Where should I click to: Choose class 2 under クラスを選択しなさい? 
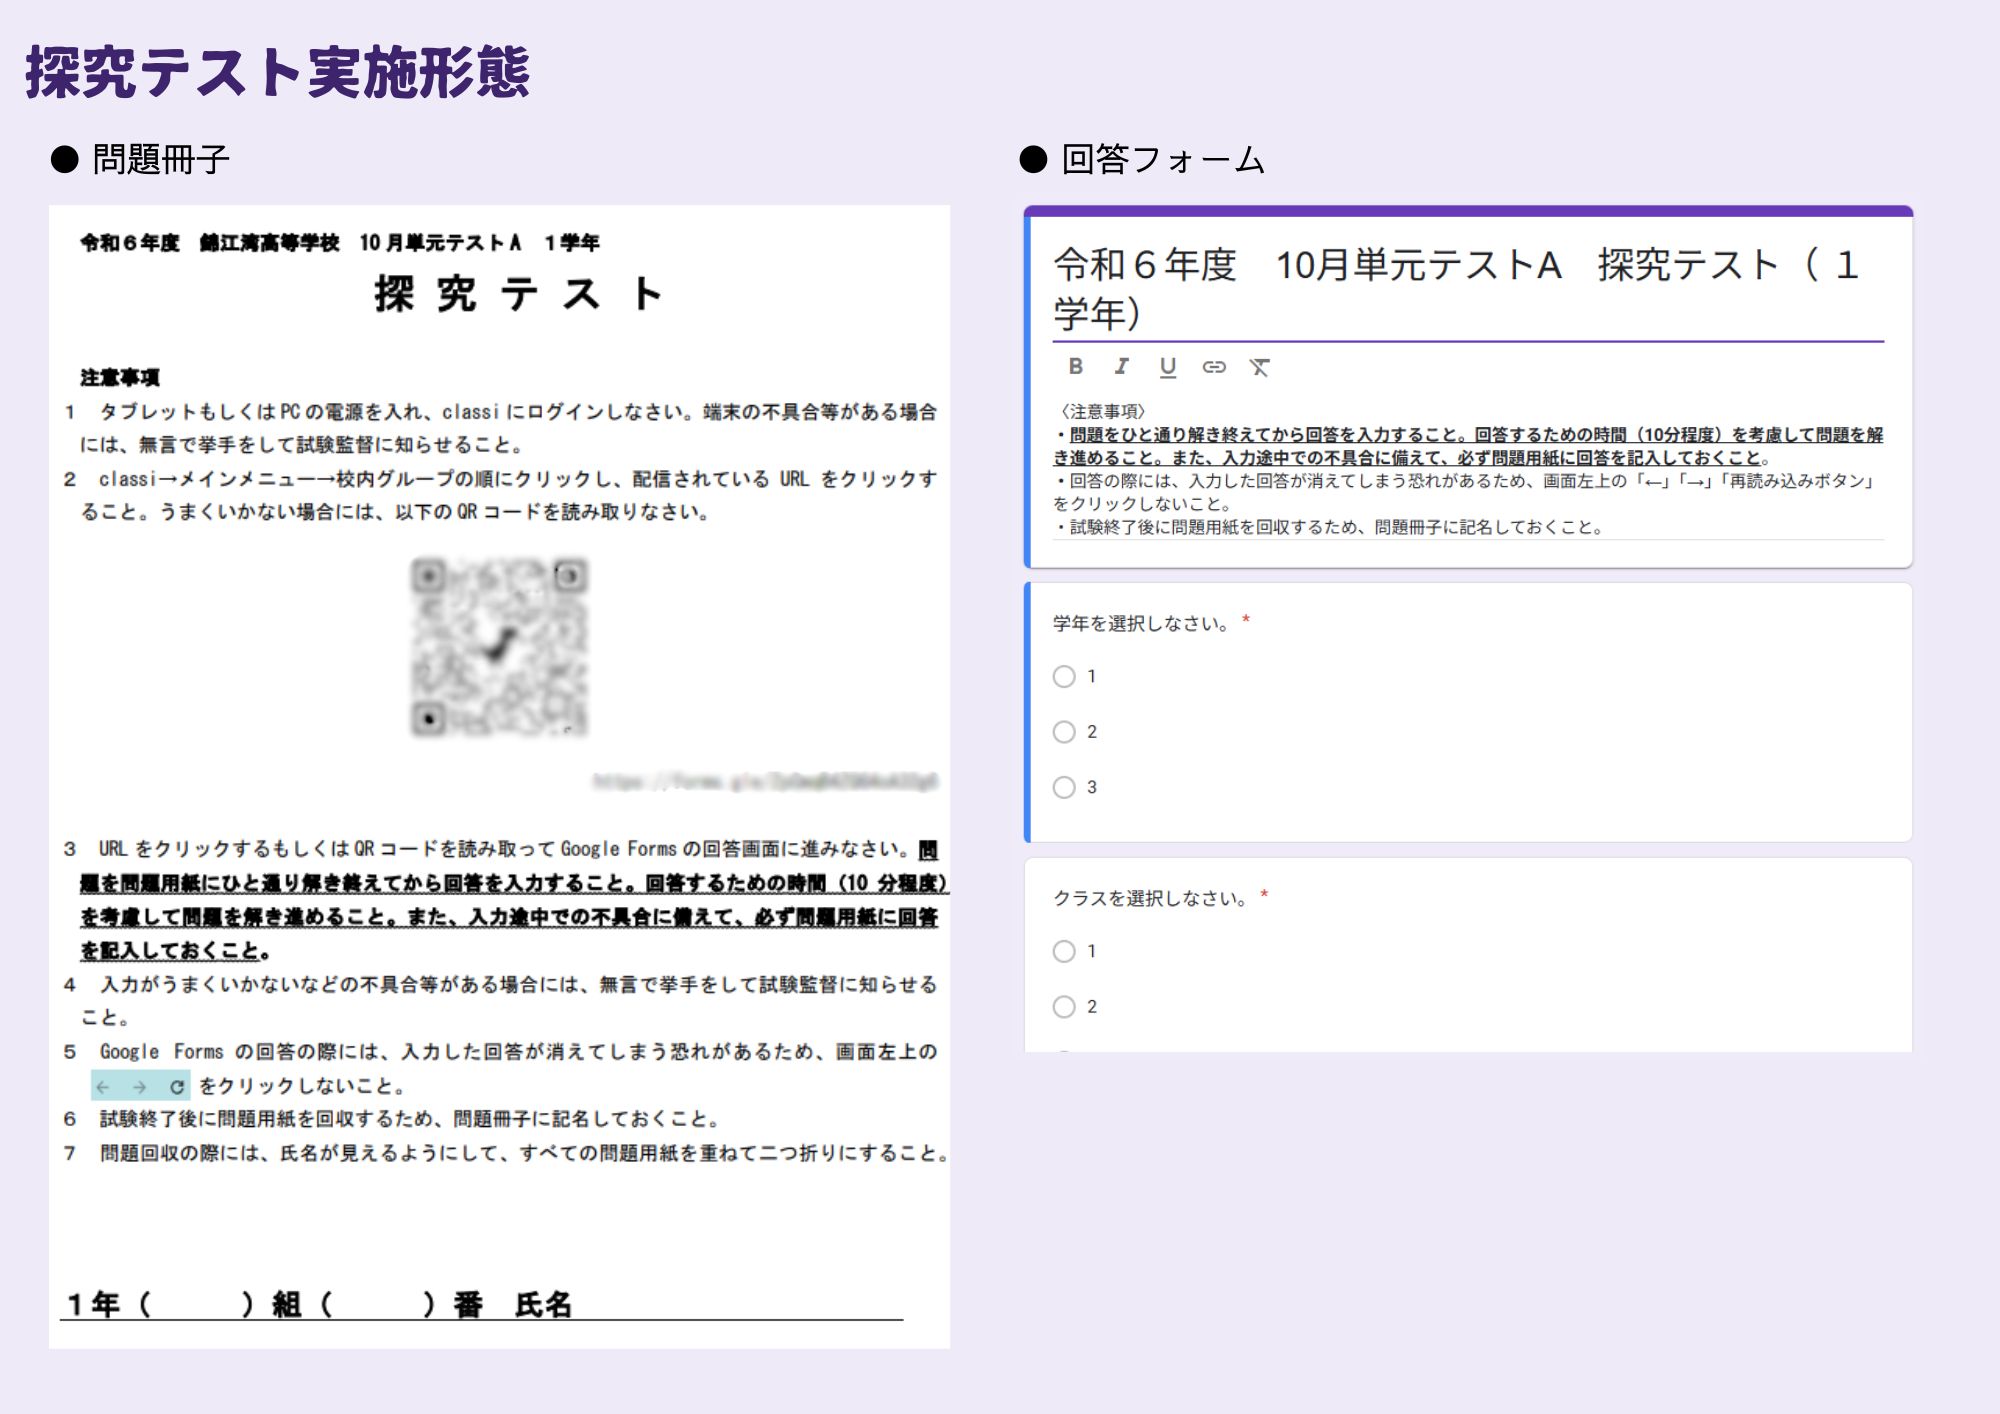click(x=1064, y=1007)
